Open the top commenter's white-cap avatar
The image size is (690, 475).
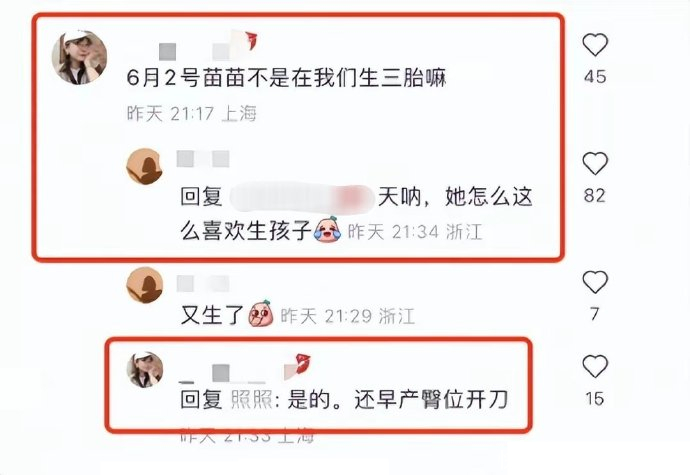coord(79,57)
